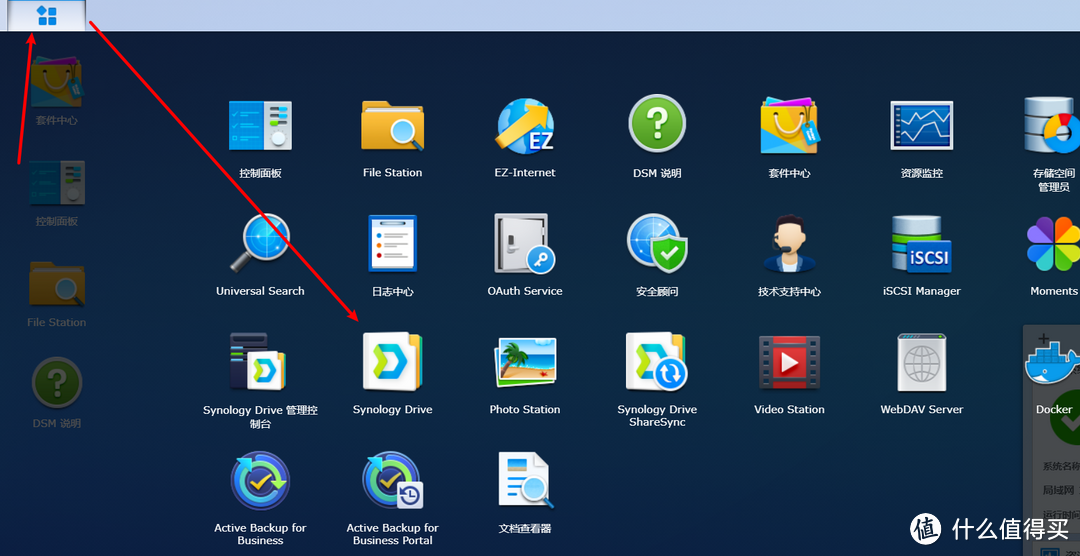Open Docker app icon
This screenshot has height=556, width=1080.
pos(1052,364)
